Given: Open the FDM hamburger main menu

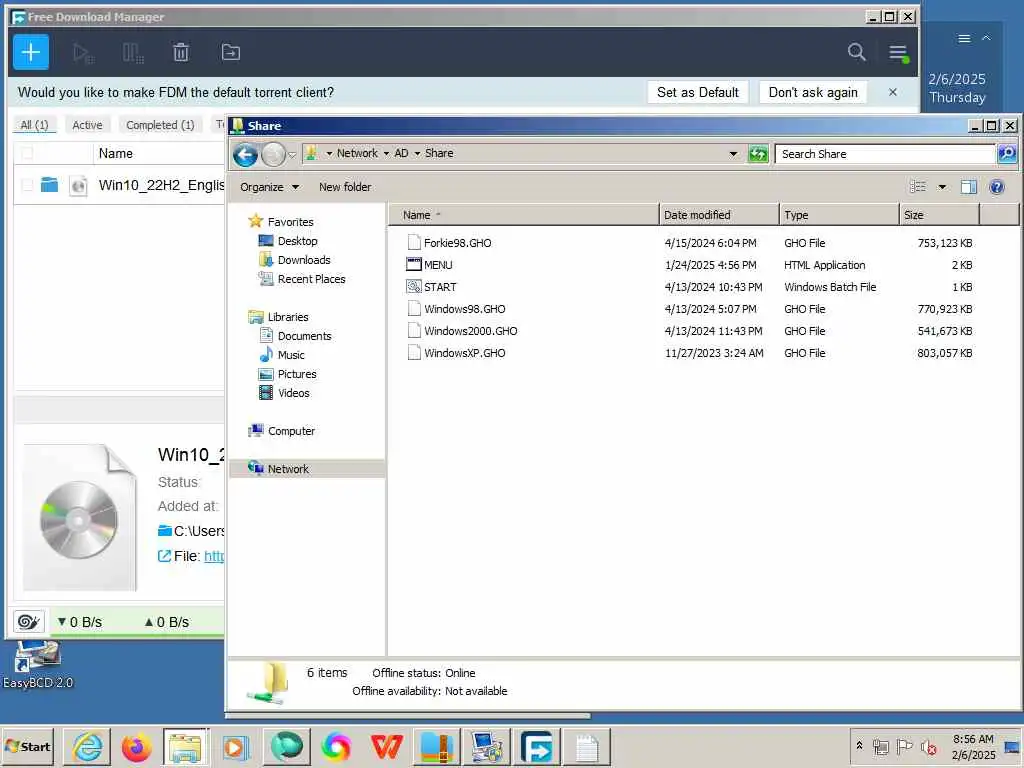Looking at the screenshot, I should [899, 52].
